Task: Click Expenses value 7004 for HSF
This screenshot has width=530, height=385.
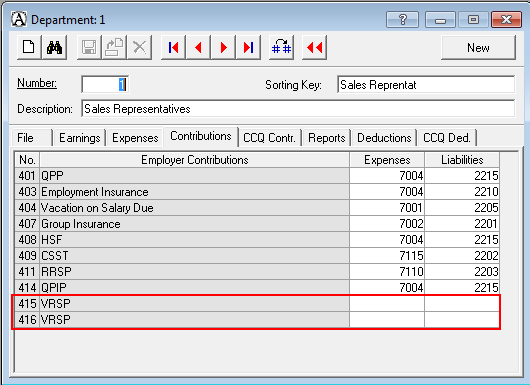Action: click(387, 240)
